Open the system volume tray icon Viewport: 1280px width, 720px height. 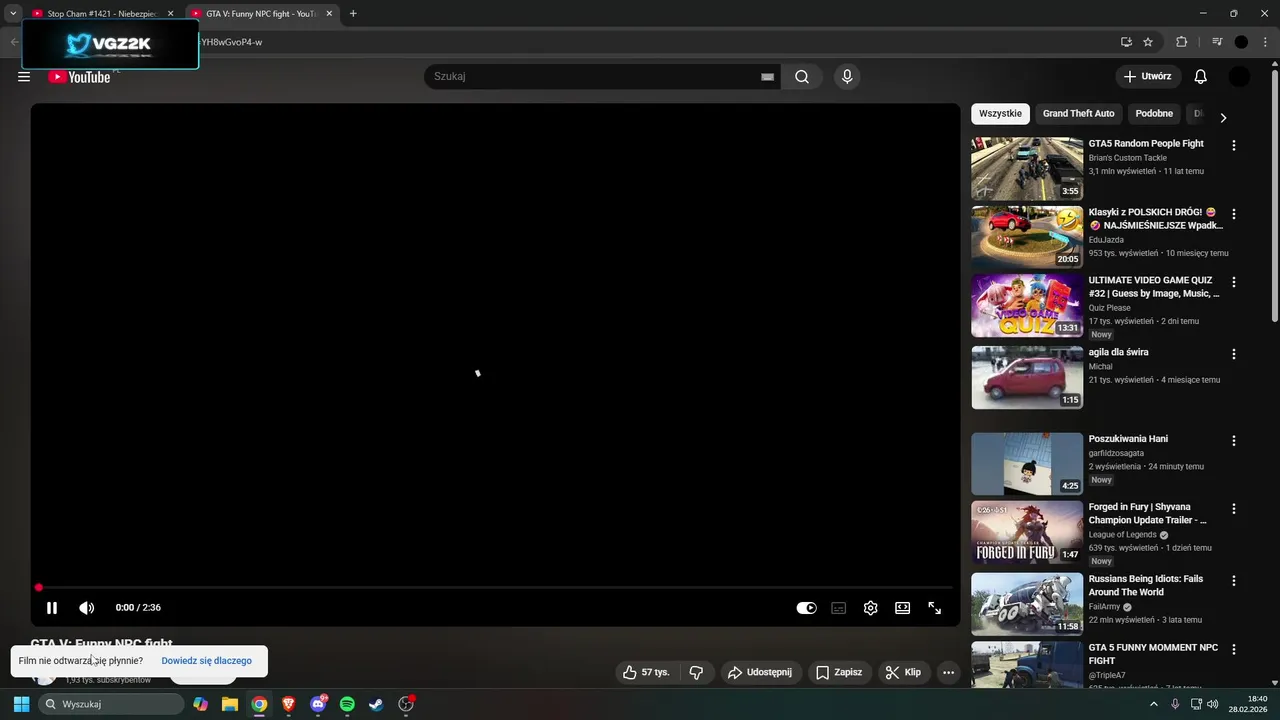[x=1212, y=704]
